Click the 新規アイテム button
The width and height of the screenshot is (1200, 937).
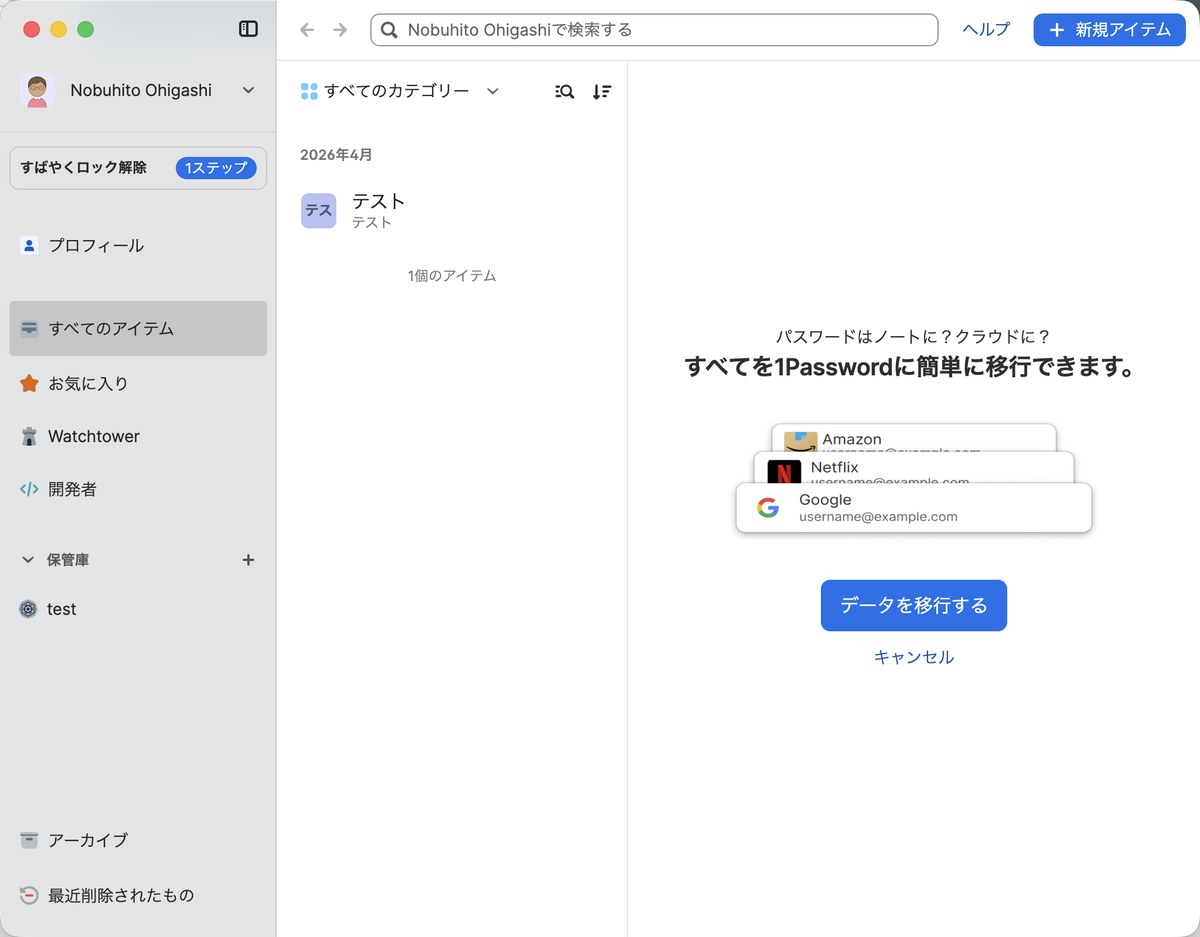pyautogui.click(x=1109, y=30)
